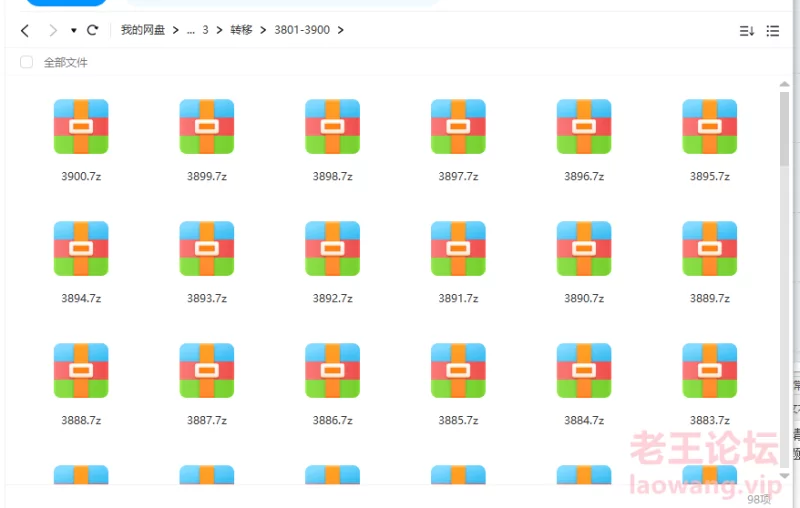
Task: Expand the collapsed breadcrumb ellipsis
Action: [x=190, y=31]
